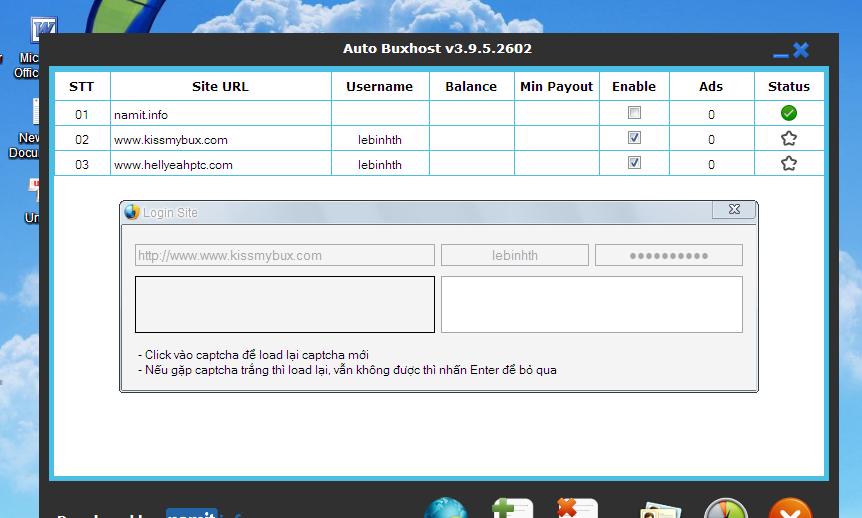Uncheck the Enable box for www.hellyeahptc.com
The width and height of the screenshot is (862, 518).
tap(634, 162)
